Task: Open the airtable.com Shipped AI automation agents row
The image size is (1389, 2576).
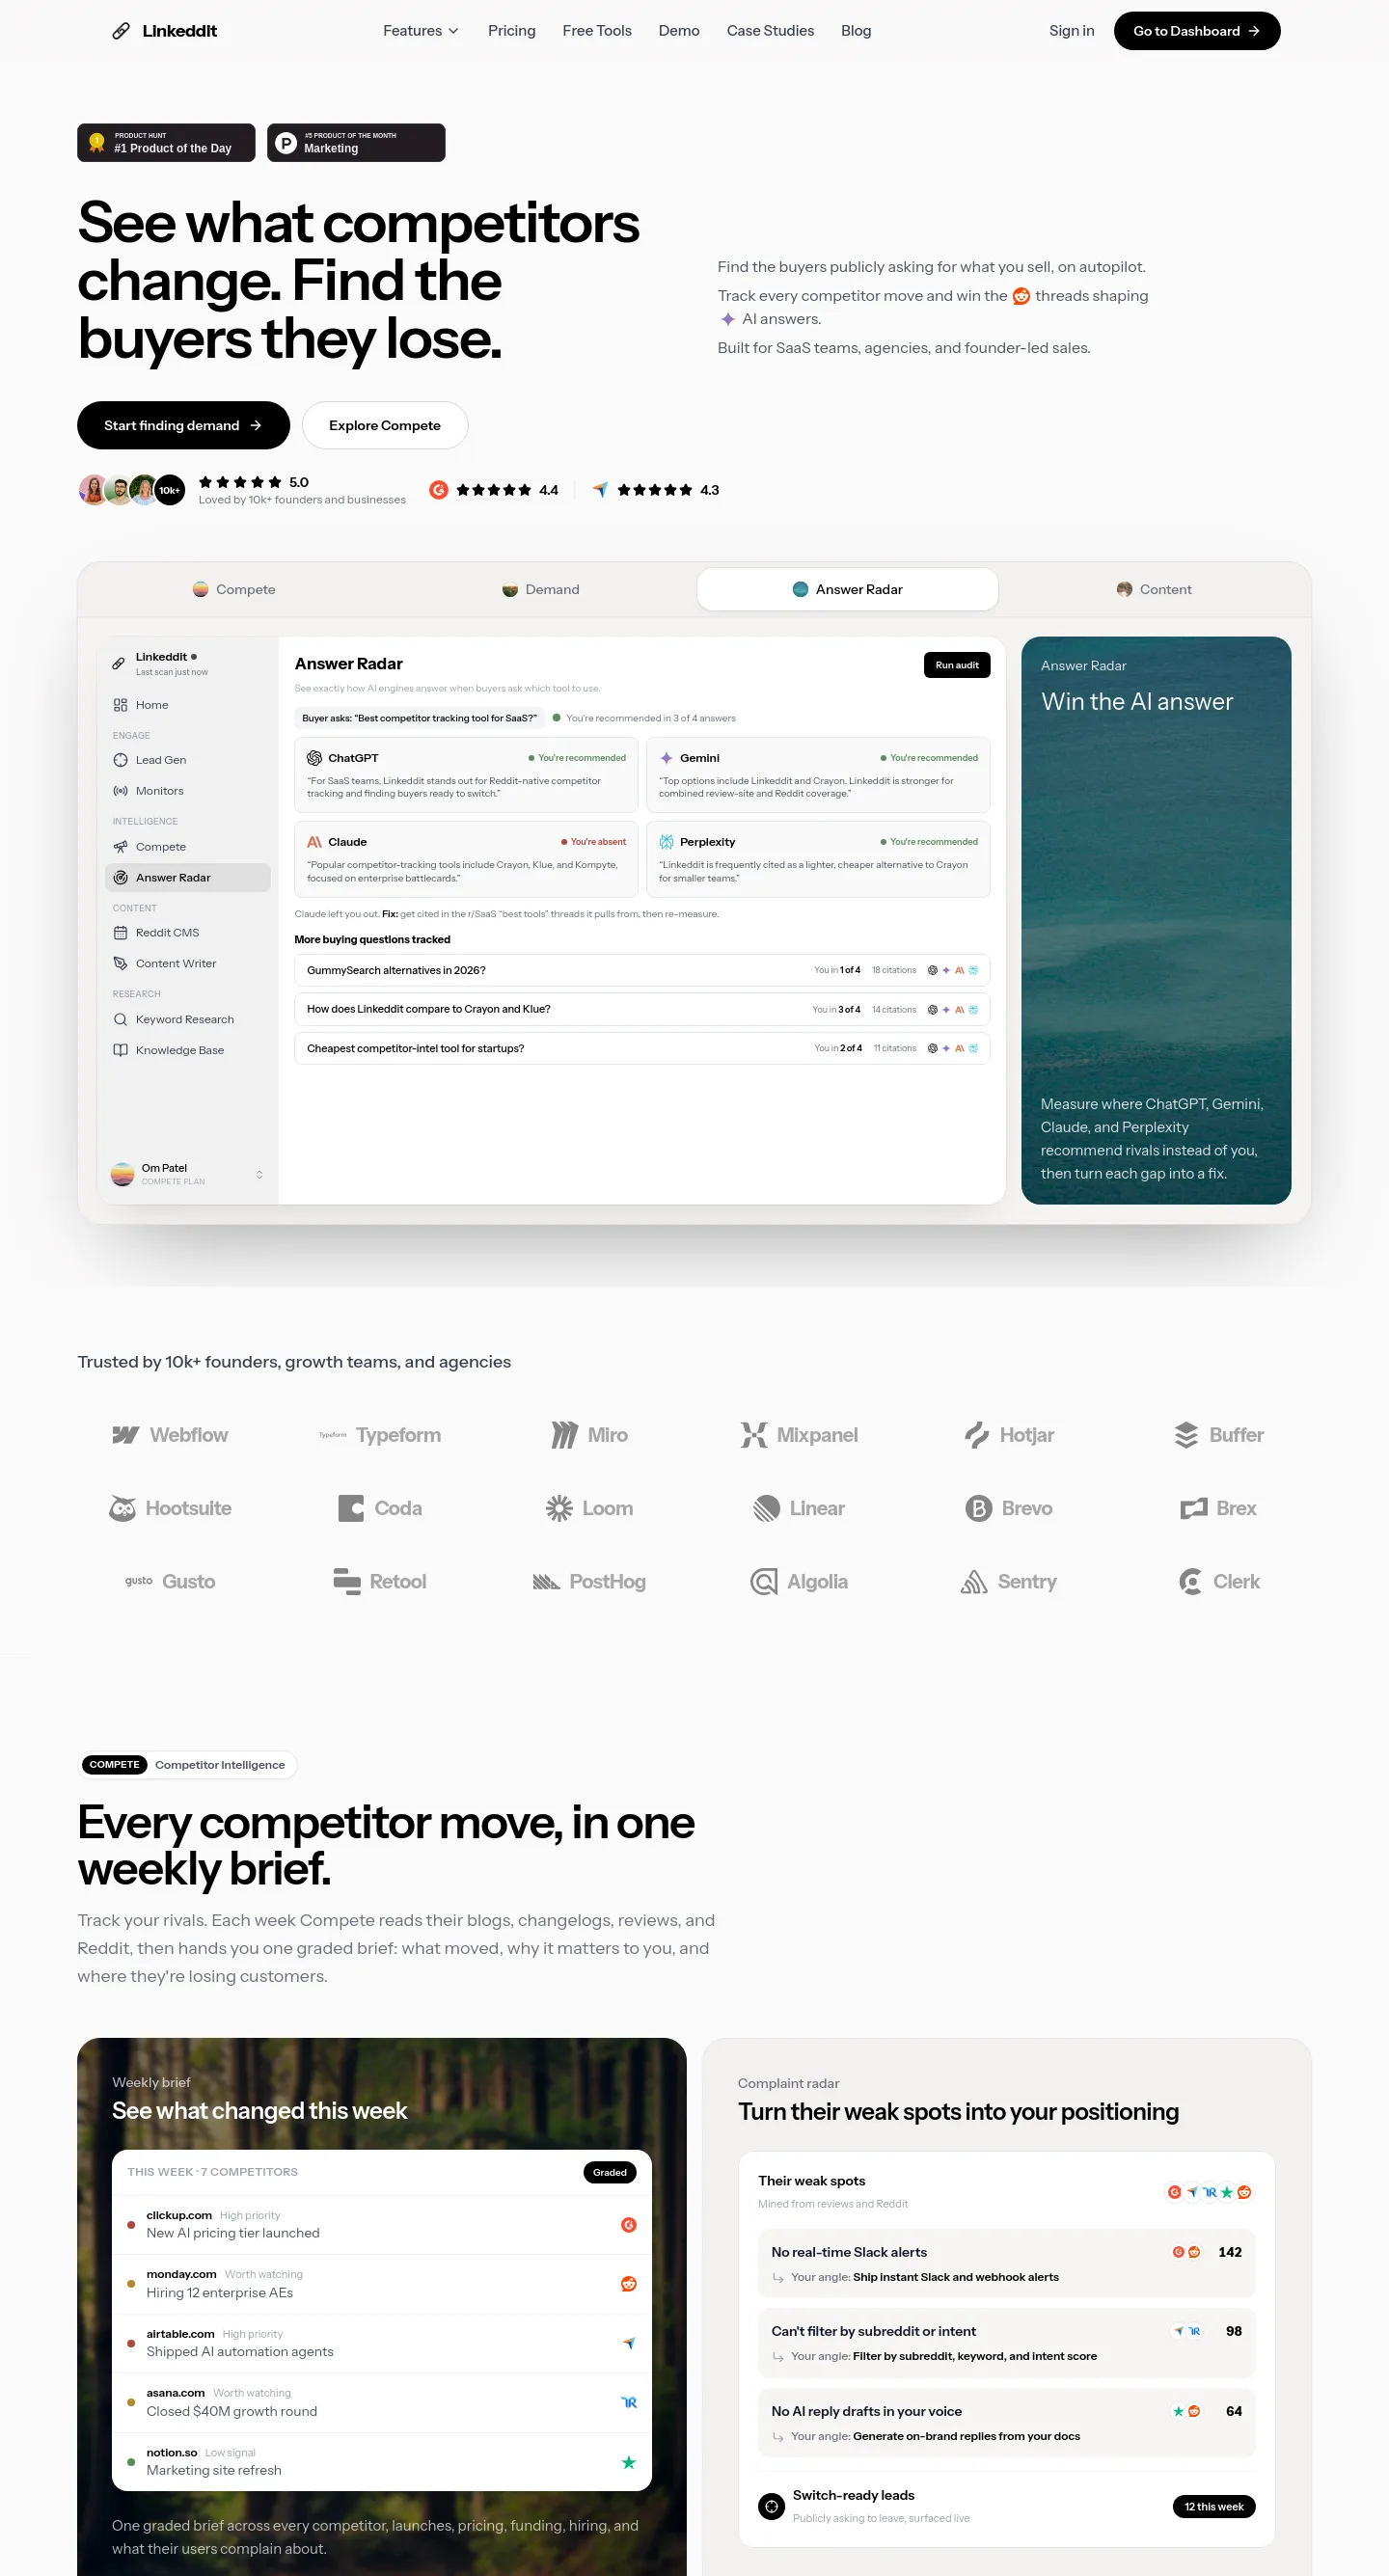Action: point(381,2343)
